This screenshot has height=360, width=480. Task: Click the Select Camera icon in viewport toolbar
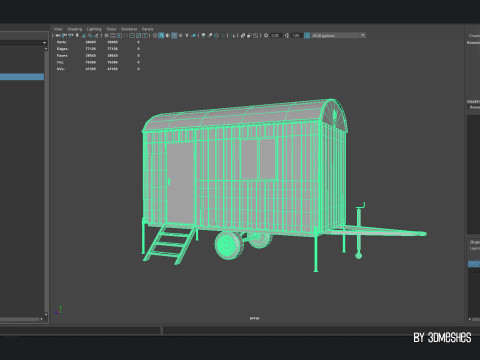(58, 35)
